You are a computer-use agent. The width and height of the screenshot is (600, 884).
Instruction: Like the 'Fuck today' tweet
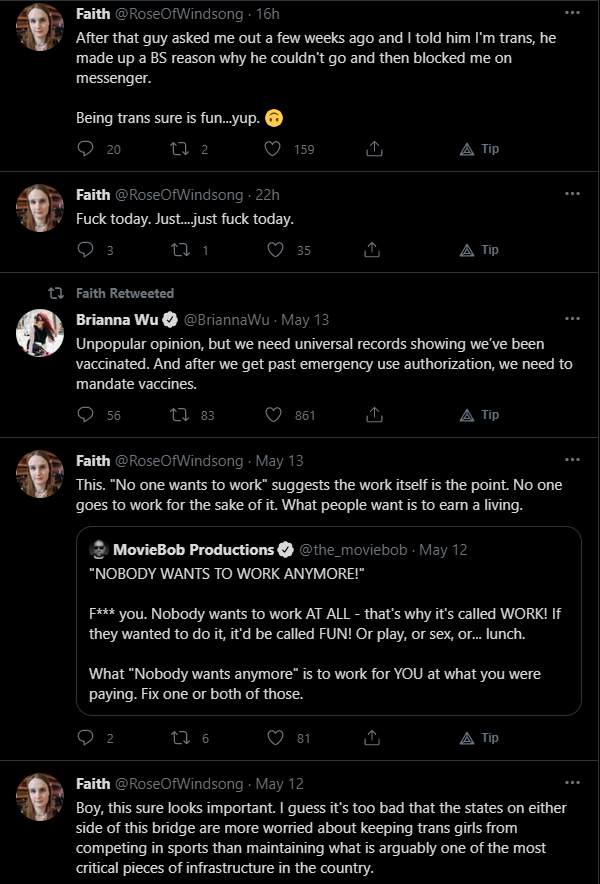point(275,250)
